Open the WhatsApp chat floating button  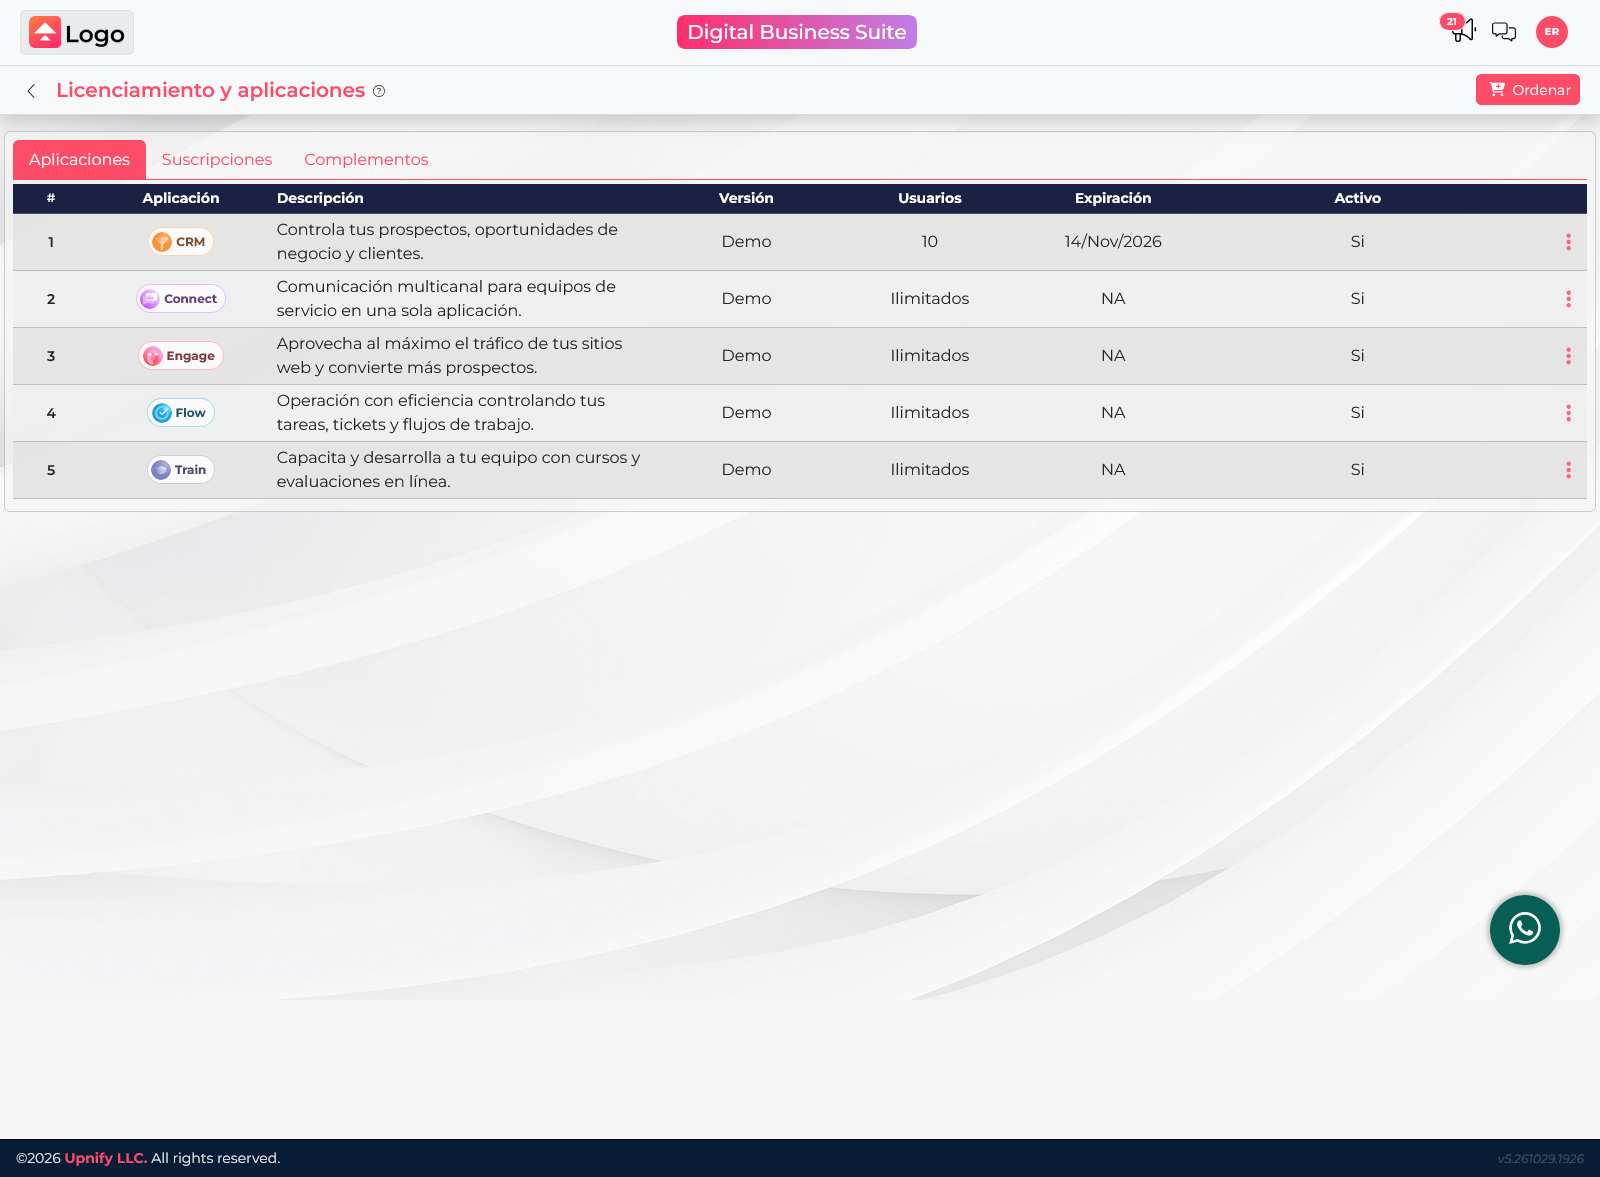pyautogui.click(x=1525, y=930)
